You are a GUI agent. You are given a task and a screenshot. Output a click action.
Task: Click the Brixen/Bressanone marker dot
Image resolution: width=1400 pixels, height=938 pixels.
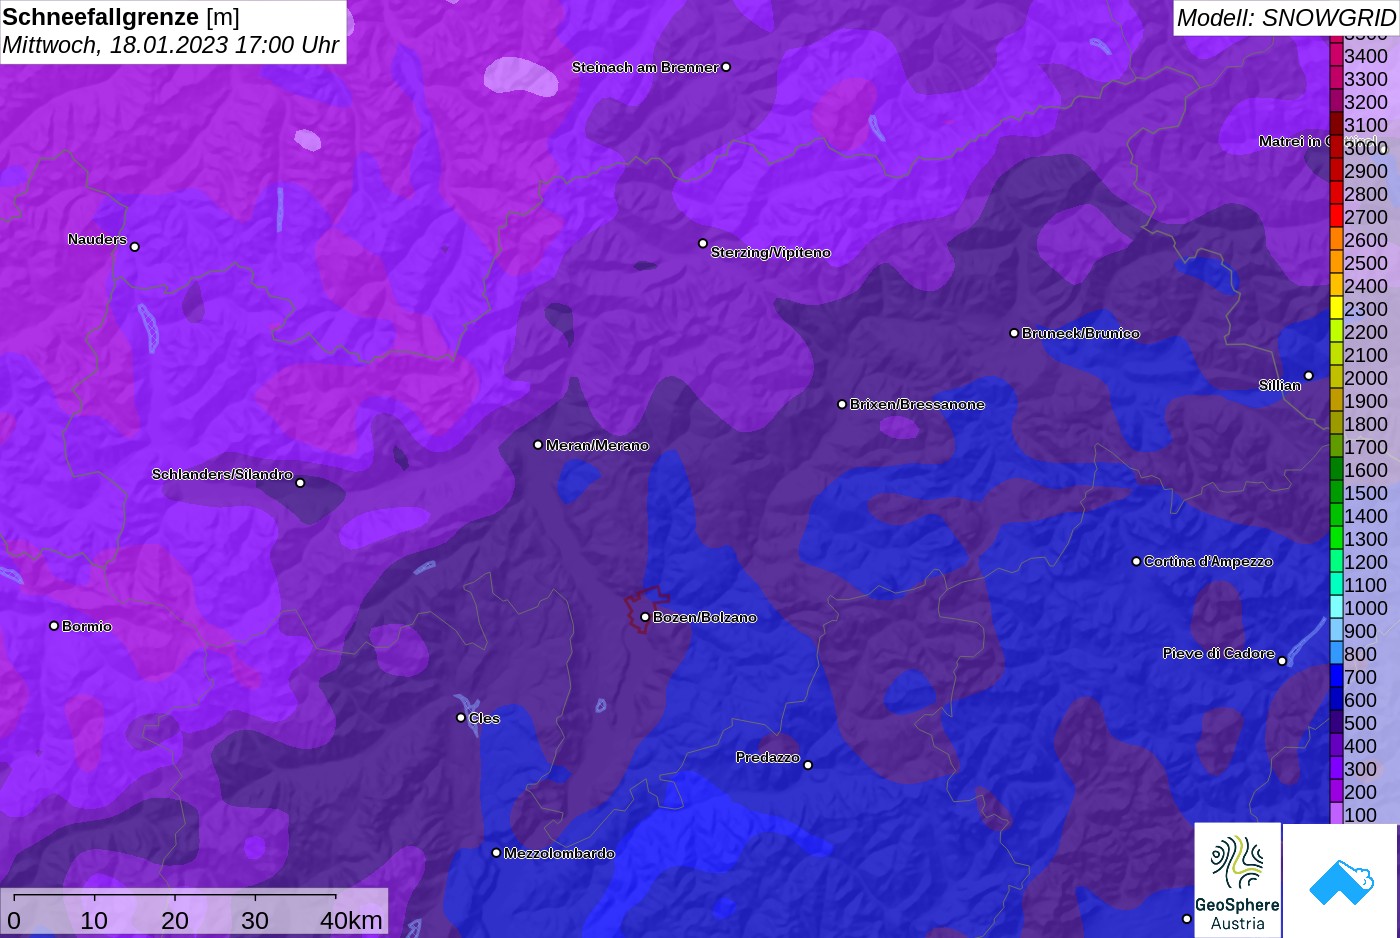point(842,404)
